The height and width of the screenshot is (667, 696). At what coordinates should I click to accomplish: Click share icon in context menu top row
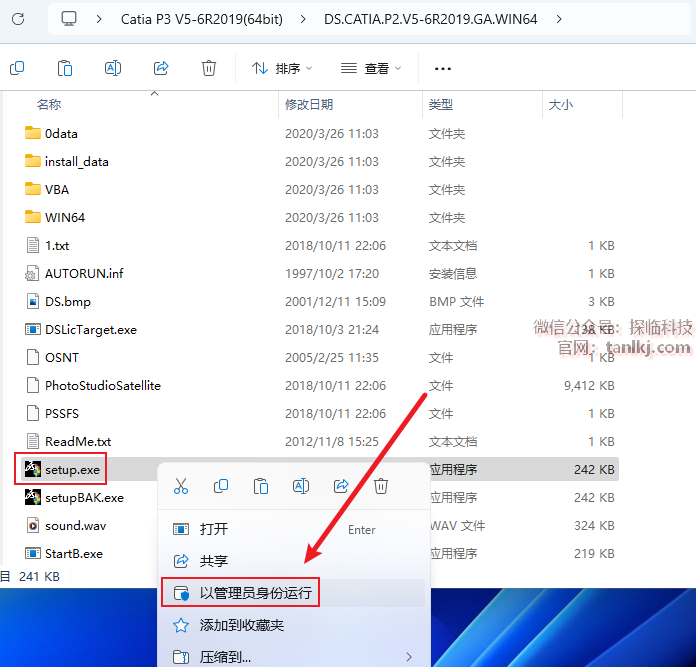pos(341,486)
